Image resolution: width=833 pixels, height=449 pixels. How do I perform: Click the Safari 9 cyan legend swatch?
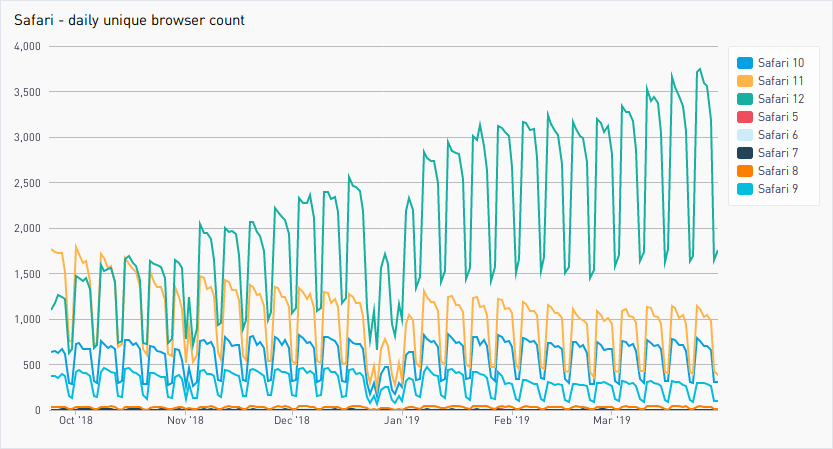[745, 189]
